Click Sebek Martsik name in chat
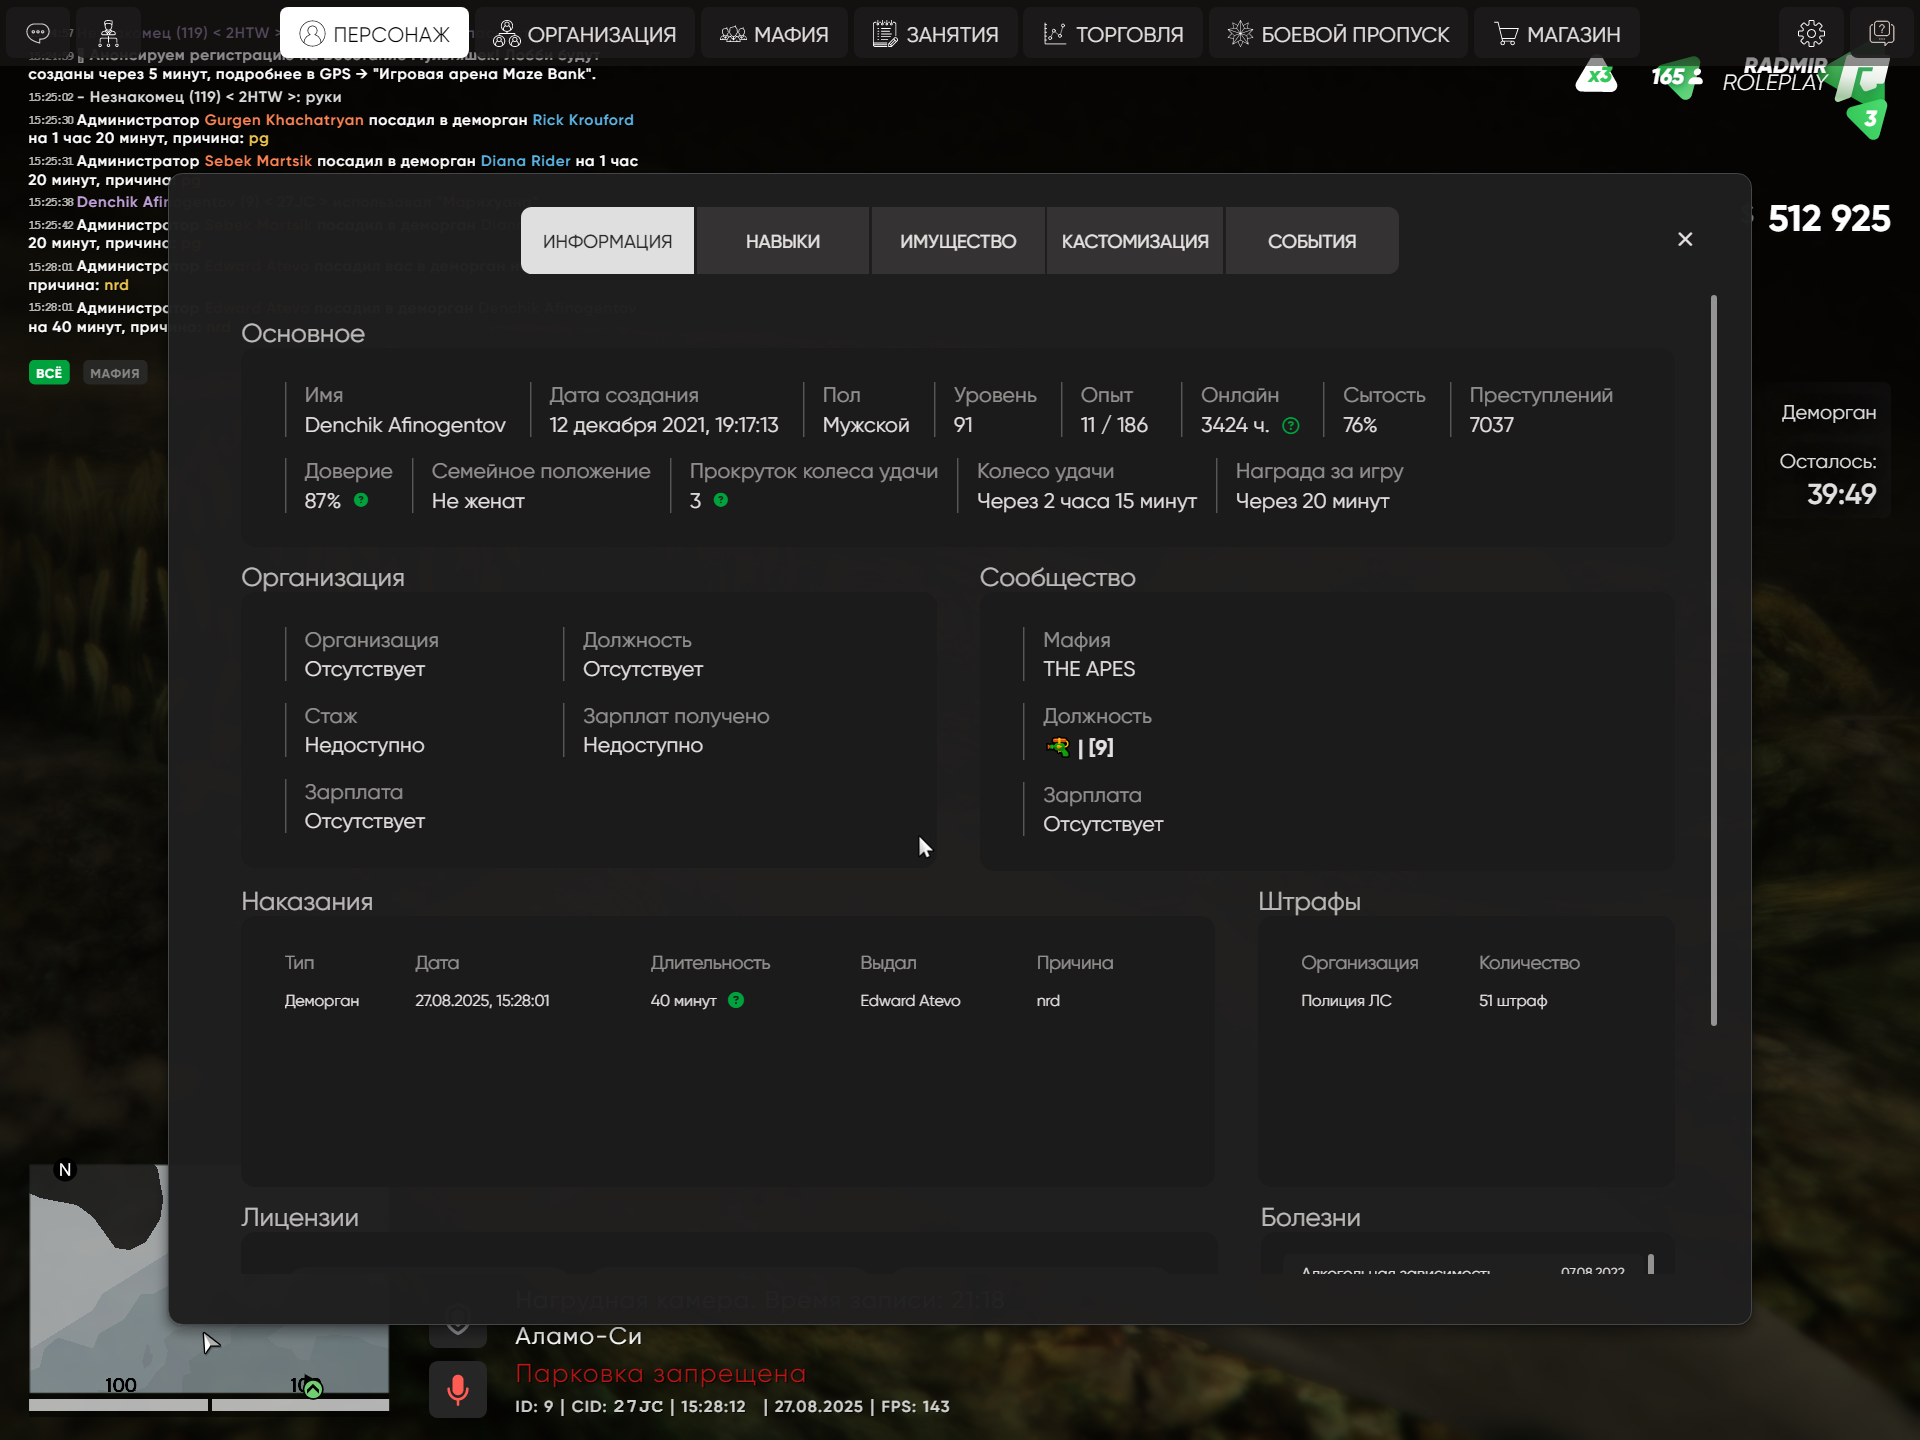 [x=258, y=161]
